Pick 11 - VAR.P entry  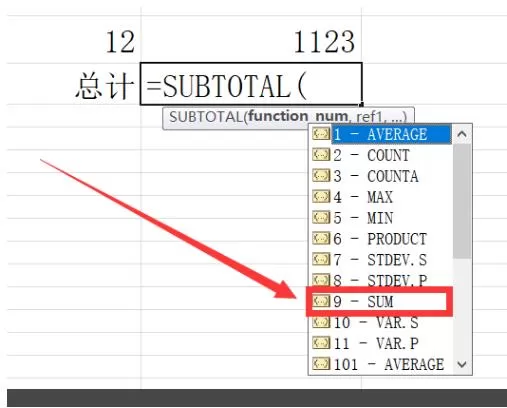coord(382,343)
